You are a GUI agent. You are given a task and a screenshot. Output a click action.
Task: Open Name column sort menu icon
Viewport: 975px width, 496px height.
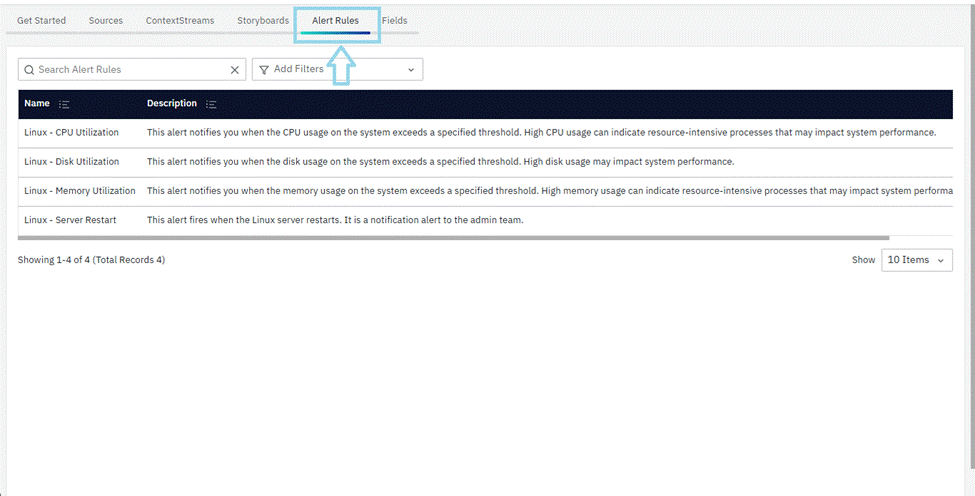(x=64, y=104)
